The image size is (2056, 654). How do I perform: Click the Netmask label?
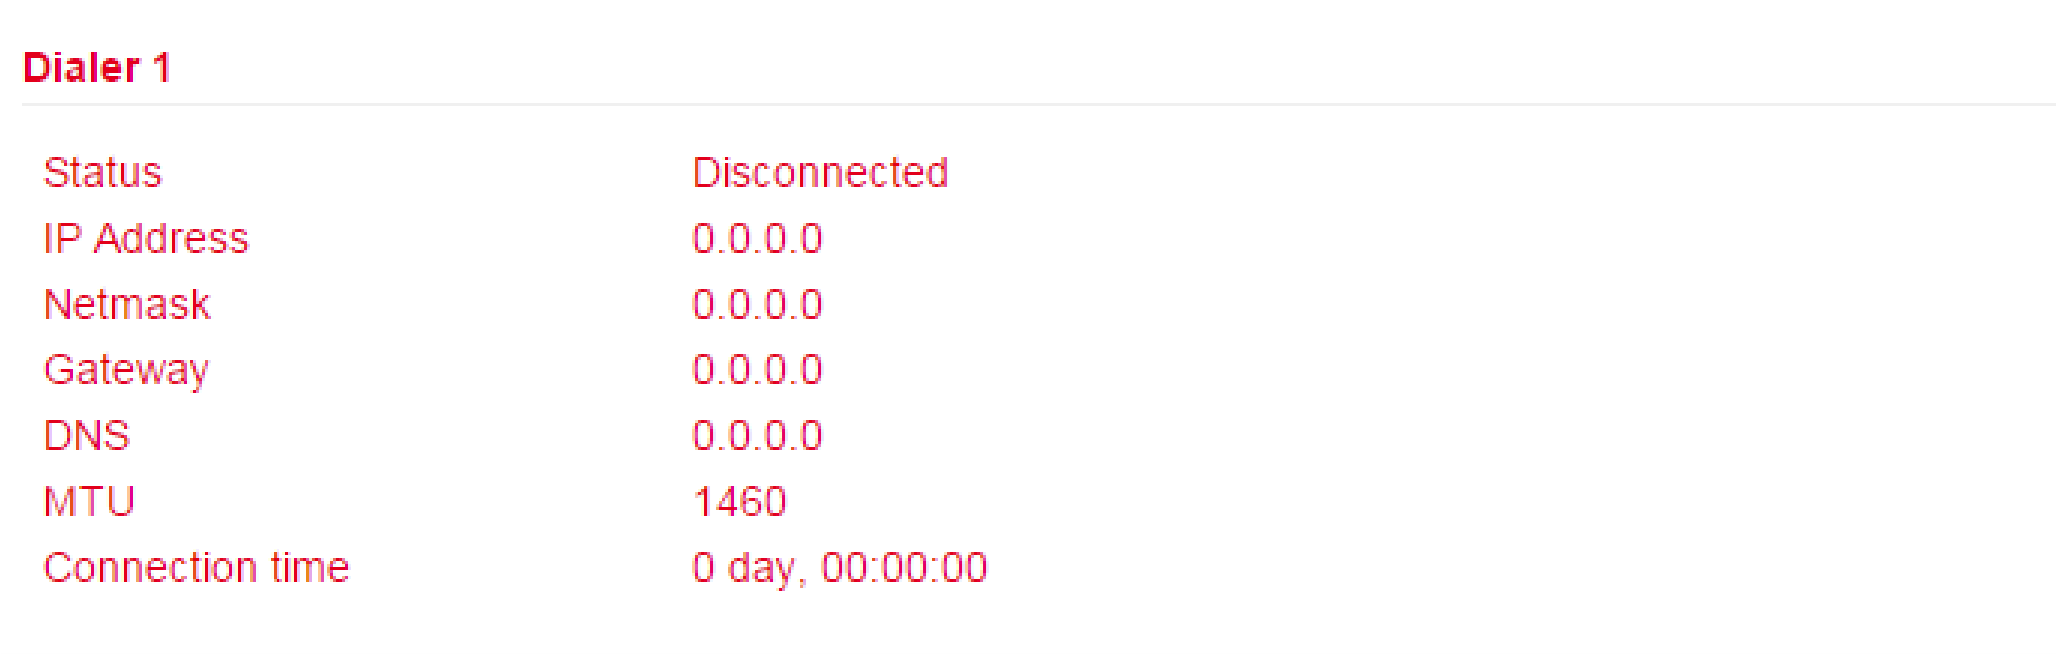(127, 305)
